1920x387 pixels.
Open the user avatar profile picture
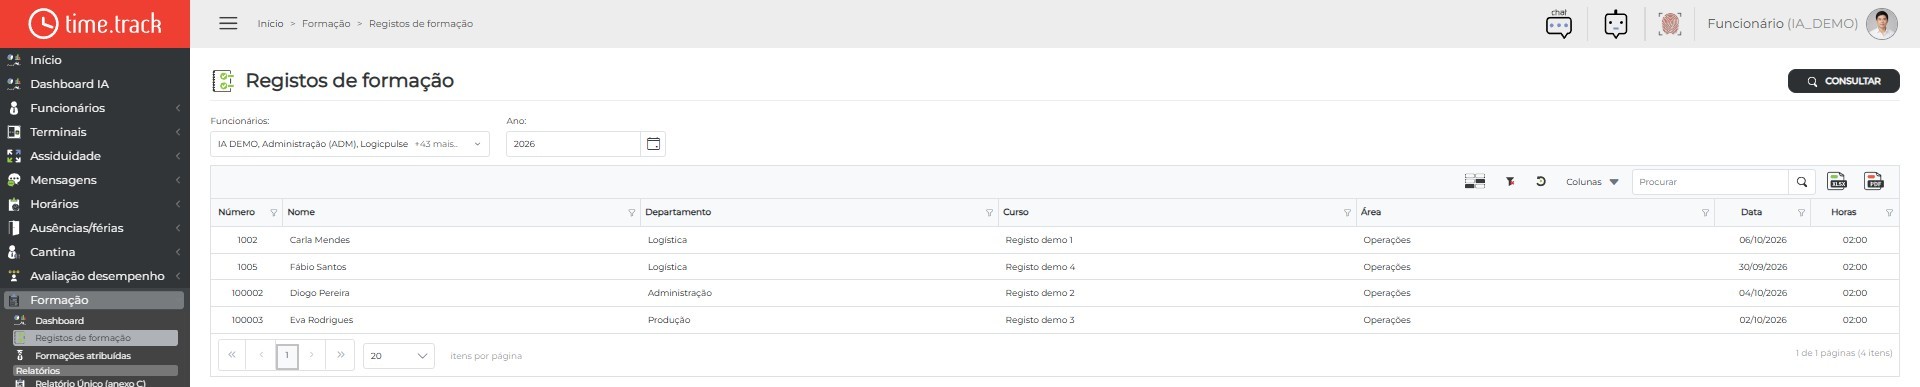(1881, 24)
